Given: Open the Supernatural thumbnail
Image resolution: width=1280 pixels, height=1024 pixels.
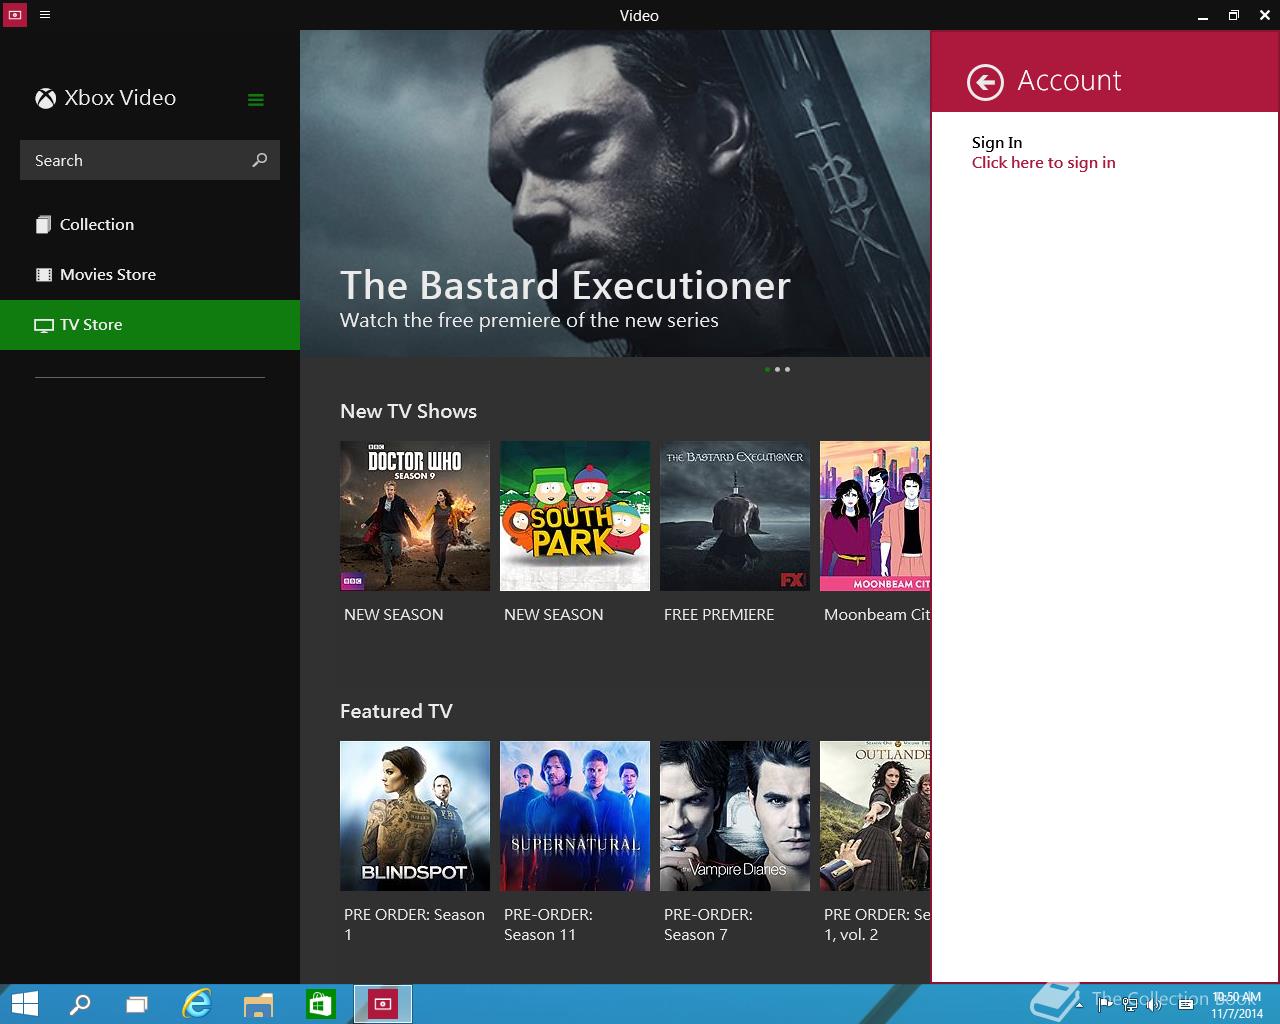Looking at the screenshot, I should 575,816.
